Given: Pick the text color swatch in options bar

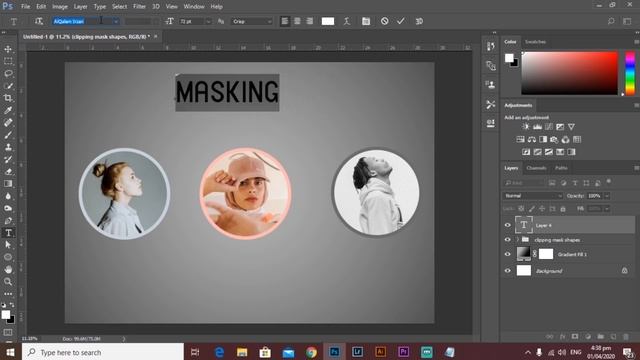Looking at the screenshot, I should 328,21.
